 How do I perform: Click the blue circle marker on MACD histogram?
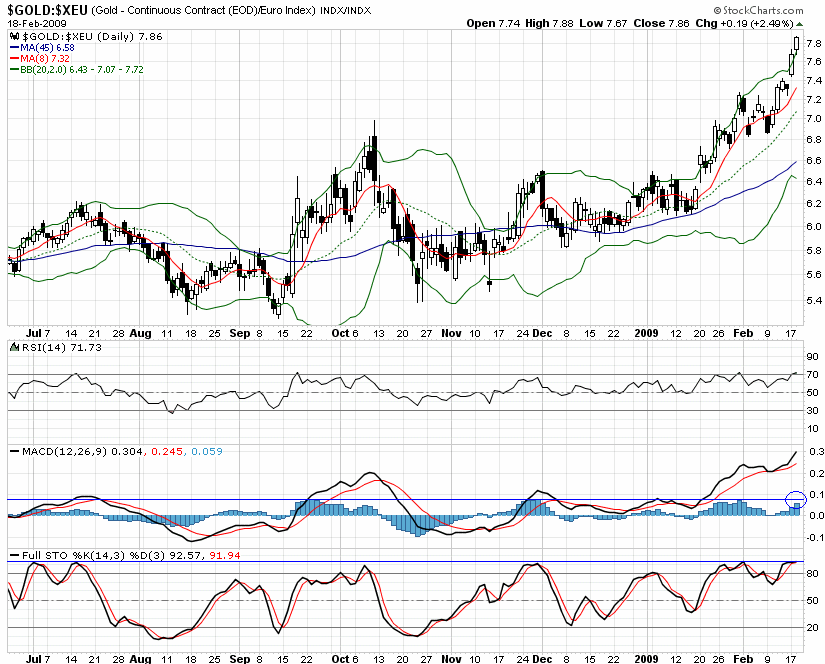point(796,499)
